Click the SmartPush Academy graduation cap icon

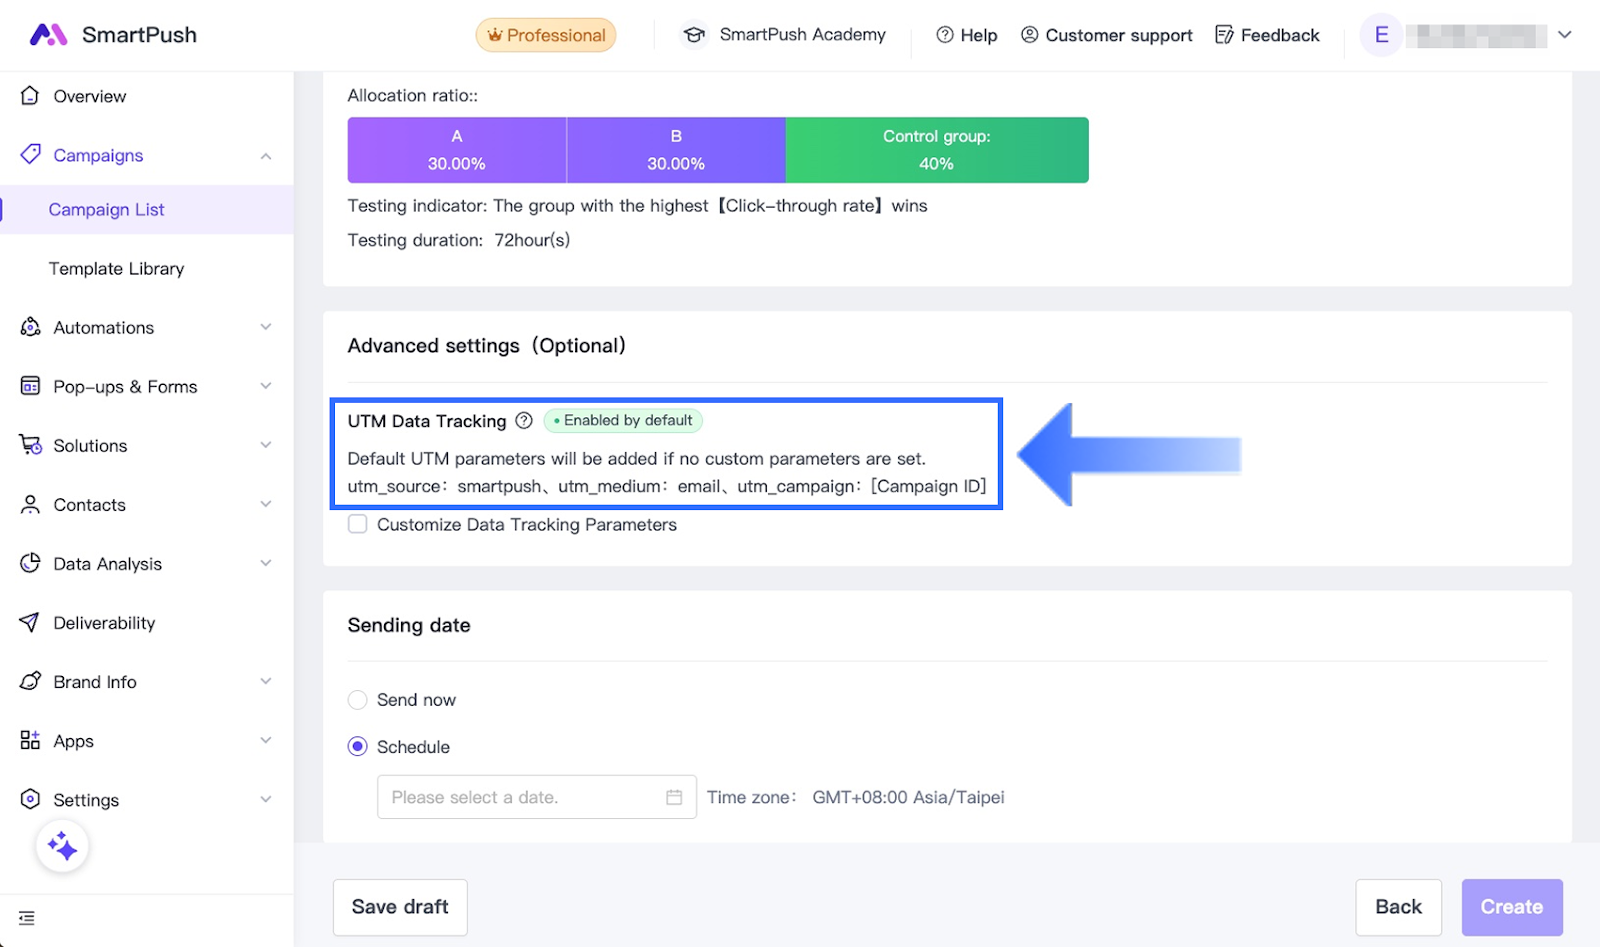pyautogui.click(x=694, y=35)
